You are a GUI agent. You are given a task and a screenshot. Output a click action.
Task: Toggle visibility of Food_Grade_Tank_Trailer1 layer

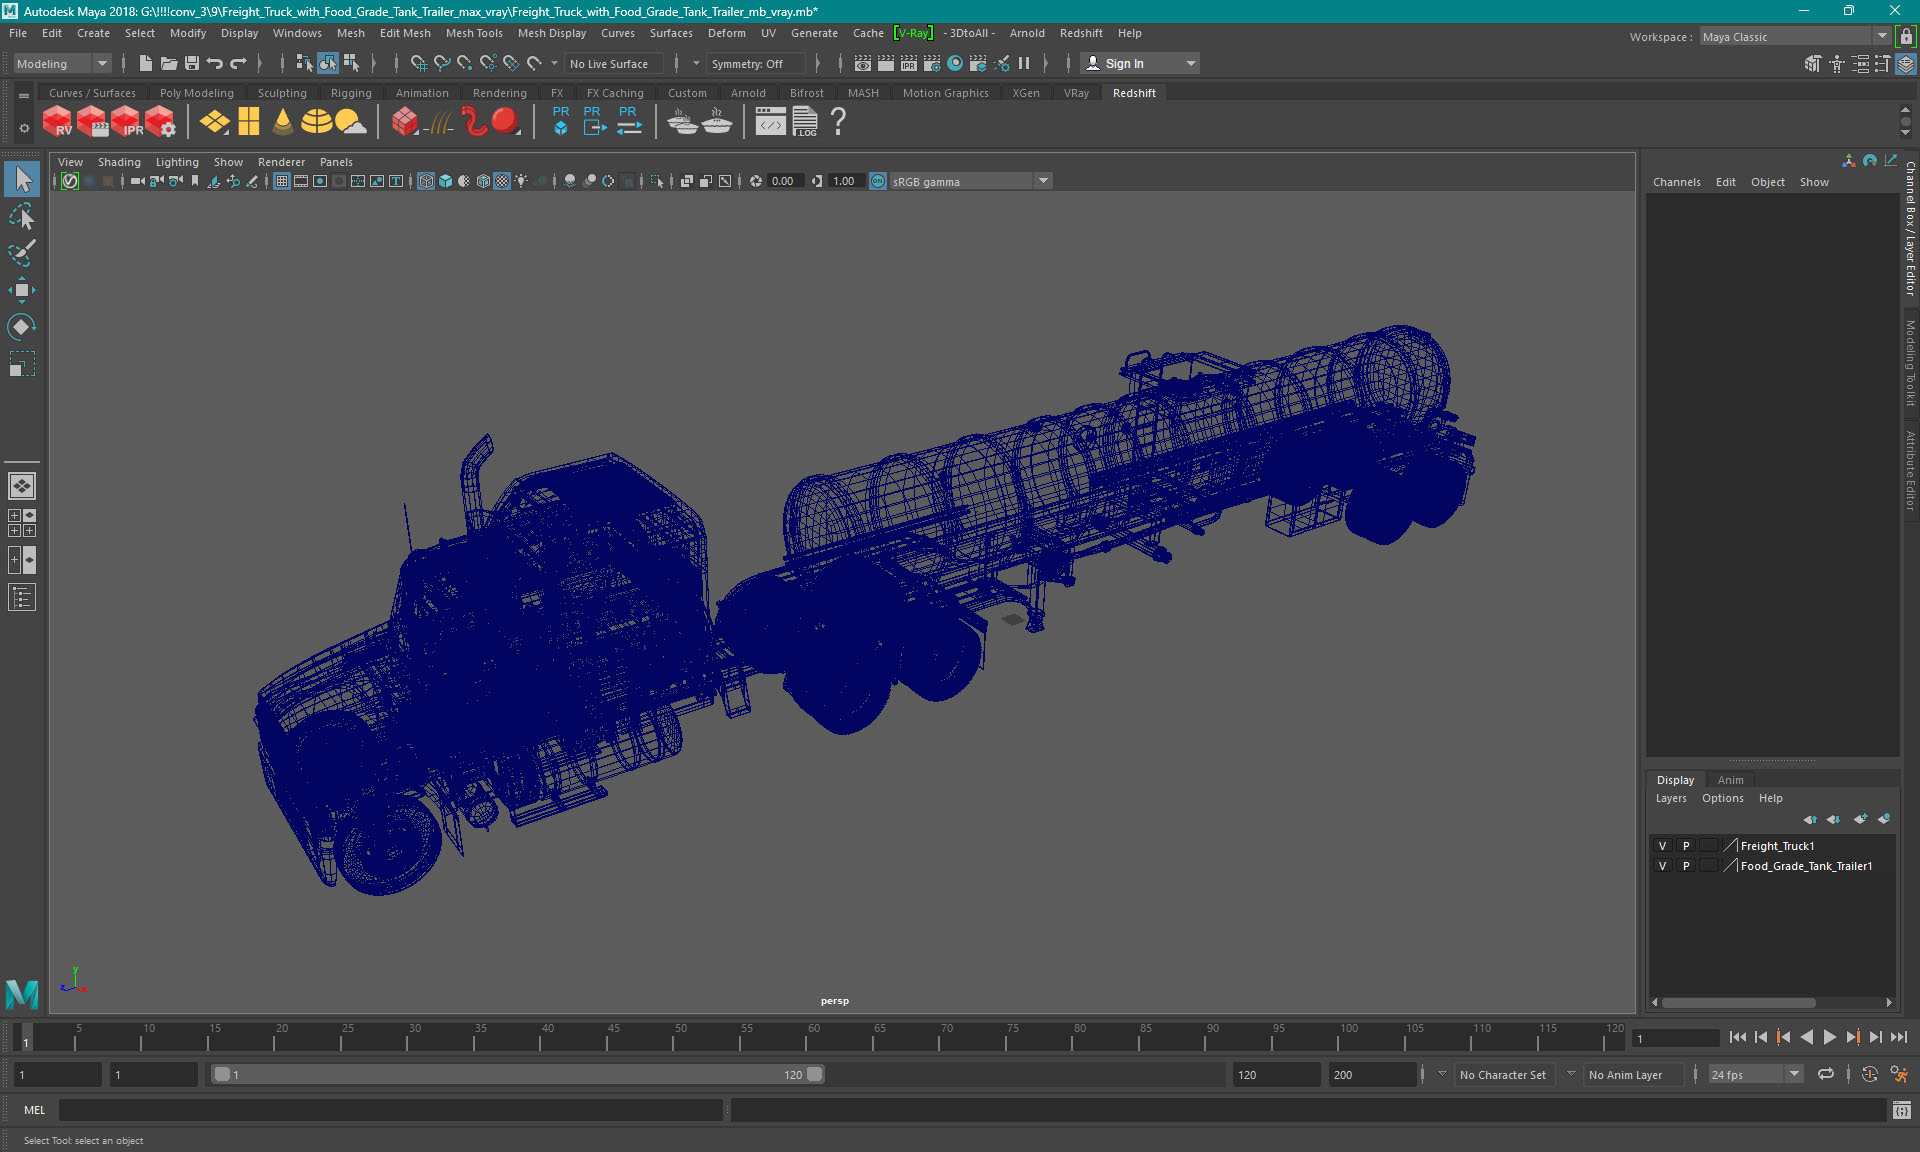1662,866
